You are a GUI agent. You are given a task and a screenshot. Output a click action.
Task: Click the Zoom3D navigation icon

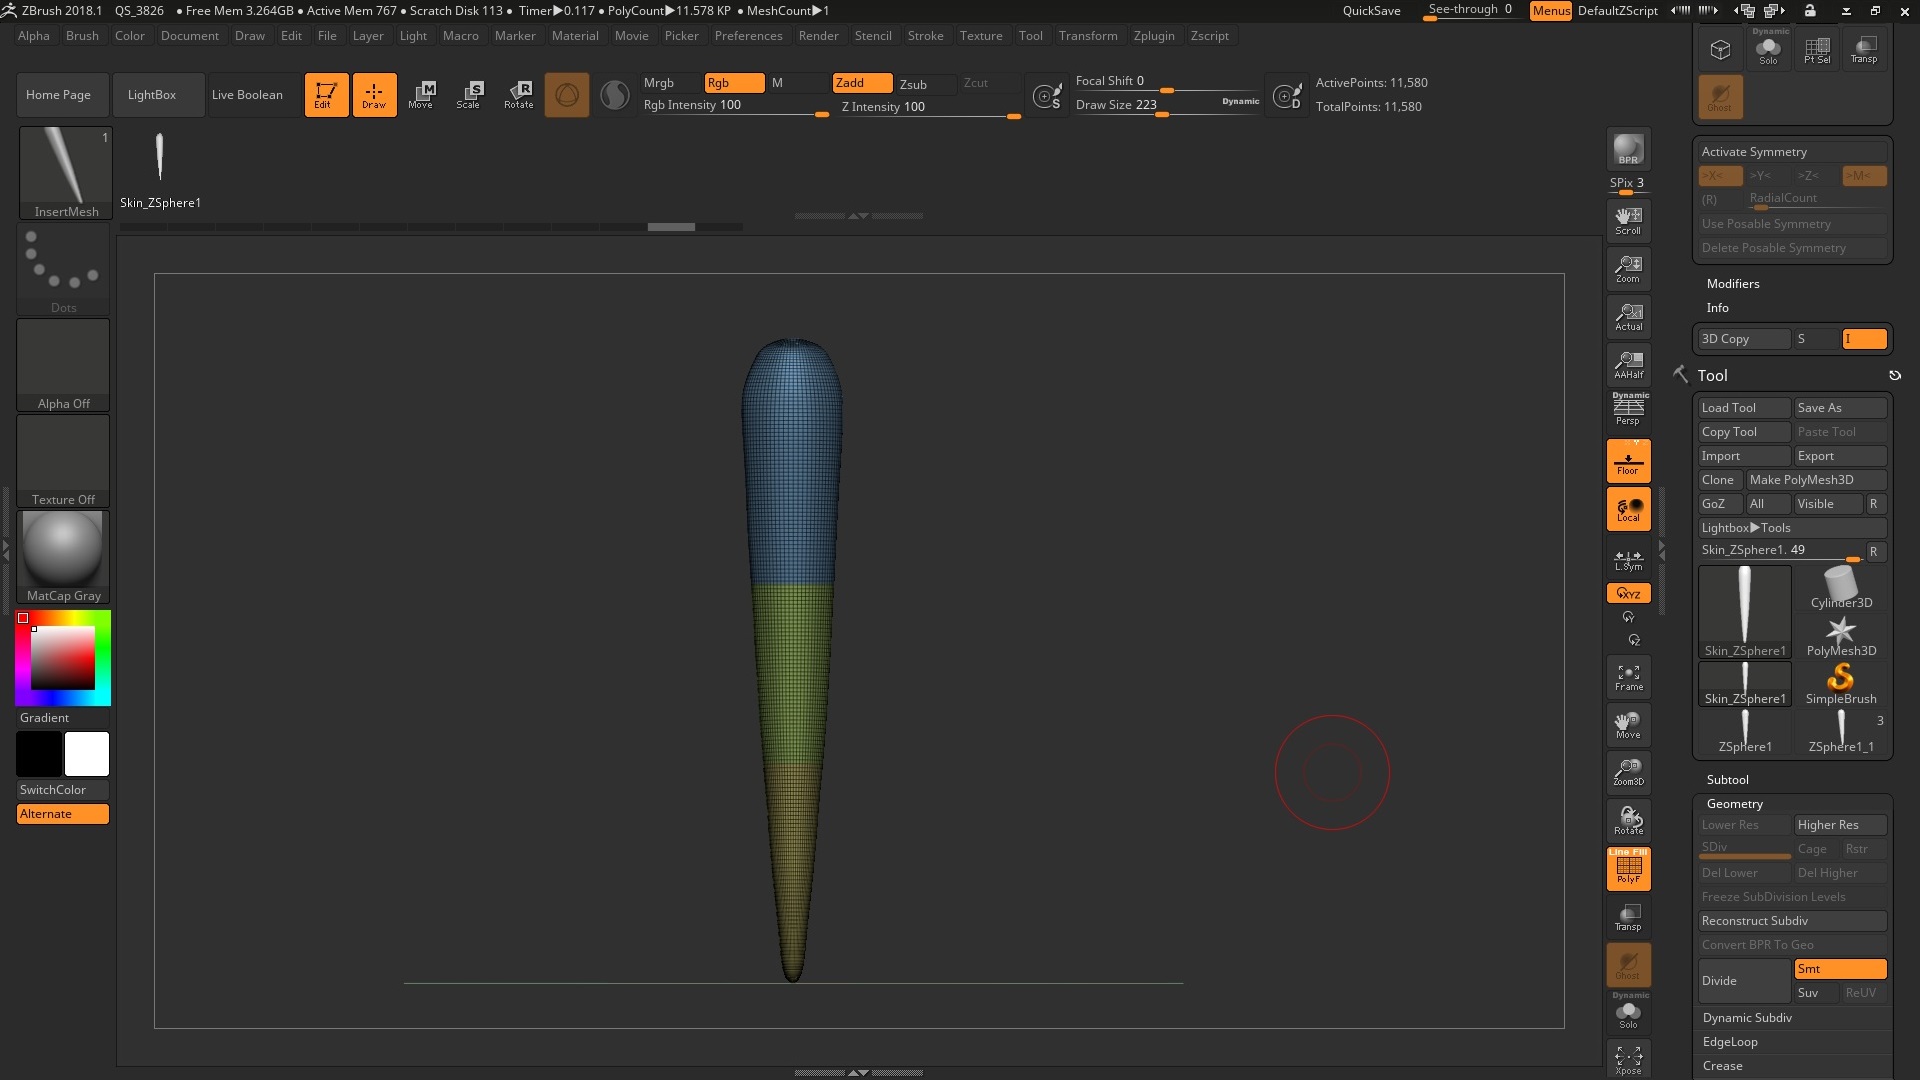coord(1628,772)
